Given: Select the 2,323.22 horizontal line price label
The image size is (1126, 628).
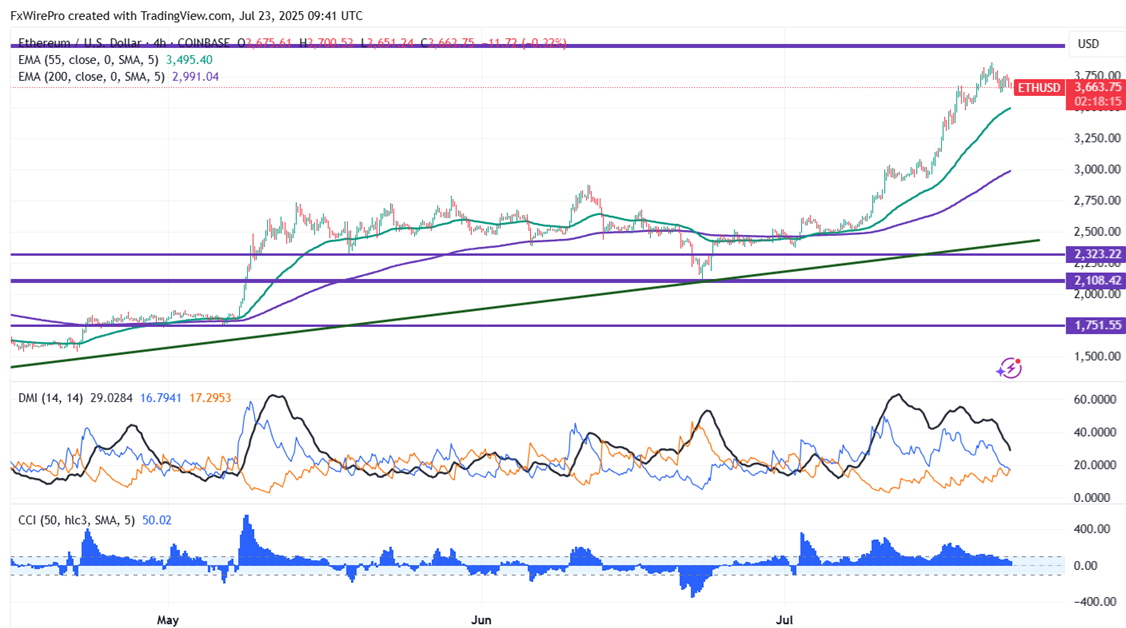Looking at the screenshot, I should pyautogui.click(x=1097, y=254).
